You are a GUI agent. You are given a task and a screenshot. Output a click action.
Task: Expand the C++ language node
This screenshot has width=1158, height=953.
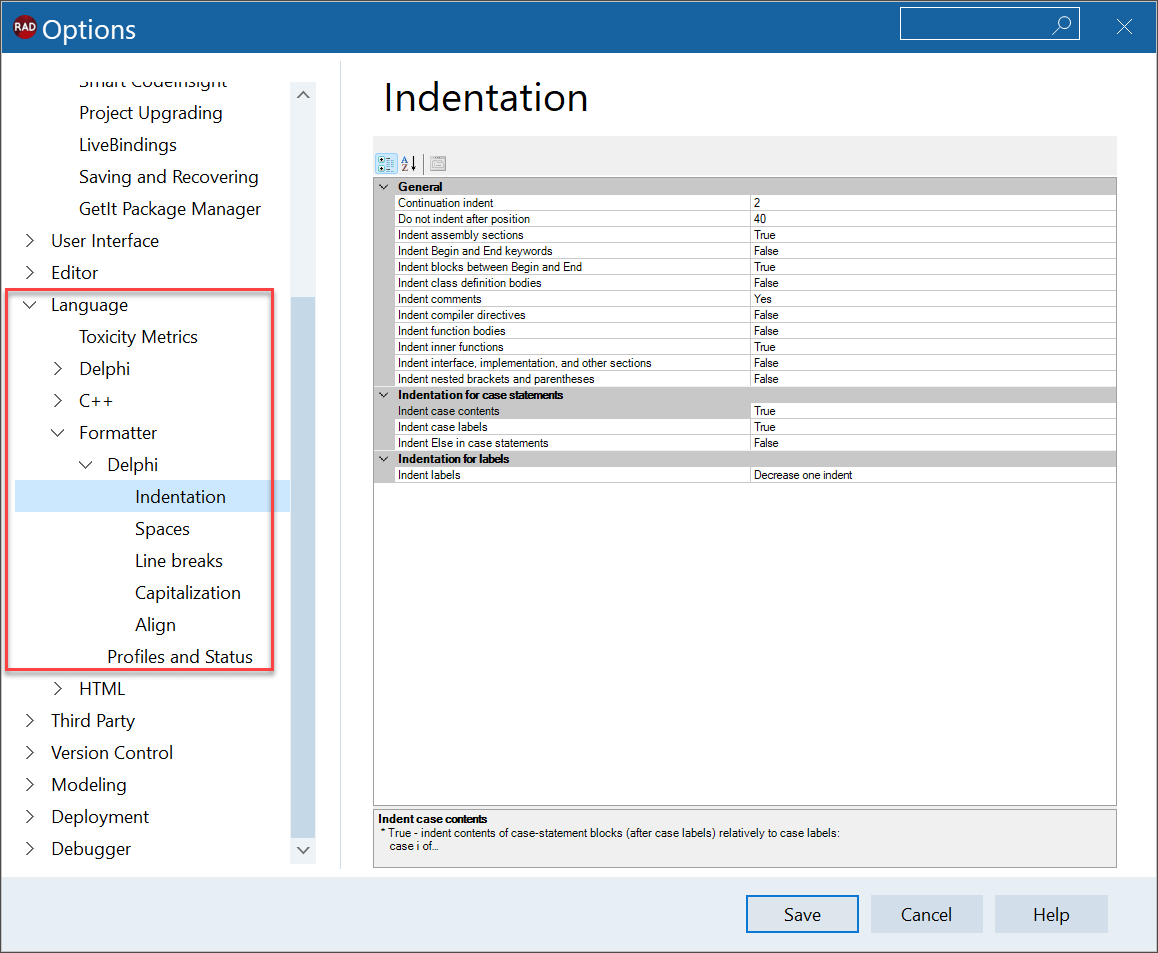(x=58, y=401)
